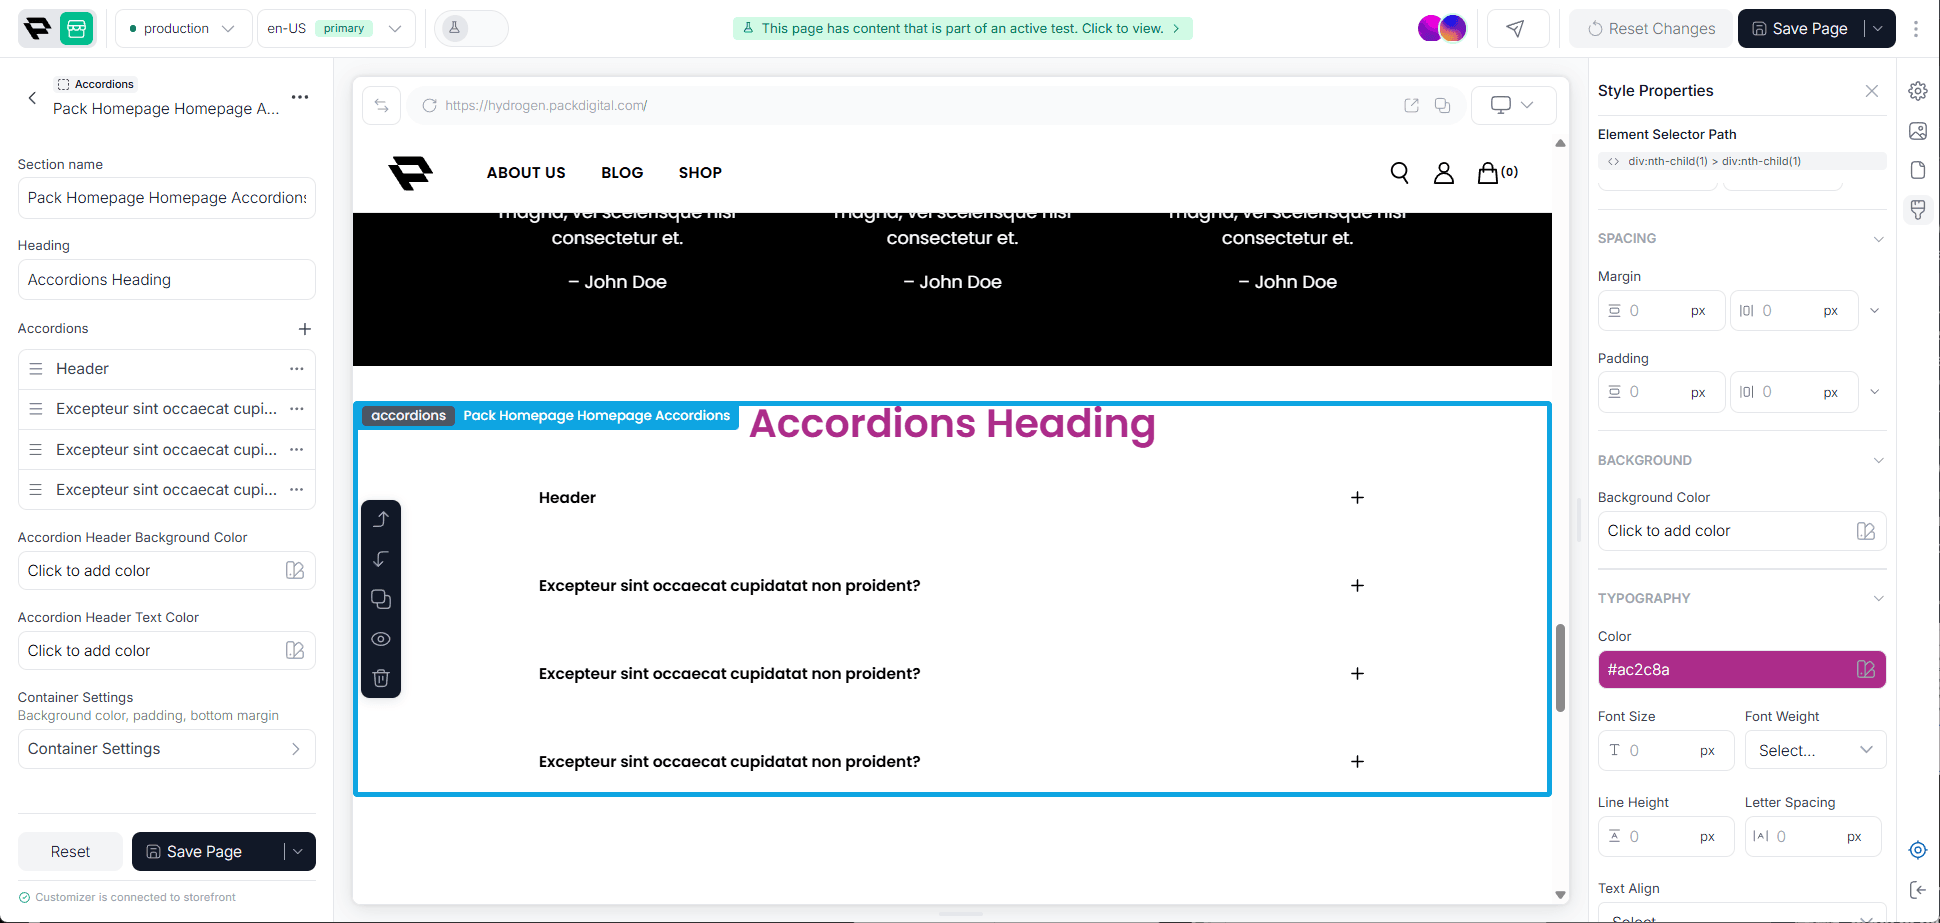Refresh the preview URL with reload icon

pyautogui.click(x=429, y=106)
